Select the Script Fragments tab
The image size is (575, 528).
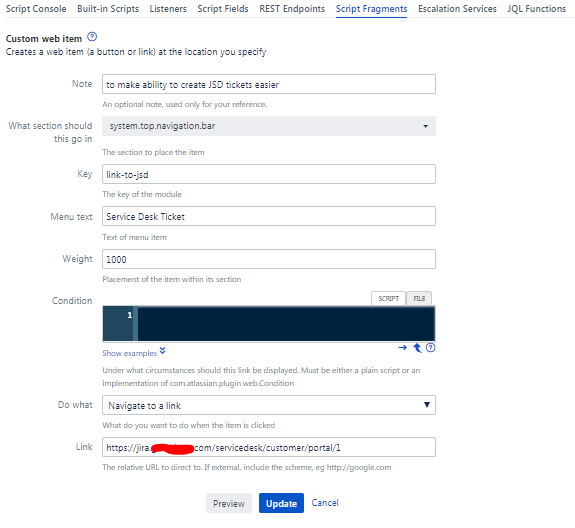click(371, 9)
